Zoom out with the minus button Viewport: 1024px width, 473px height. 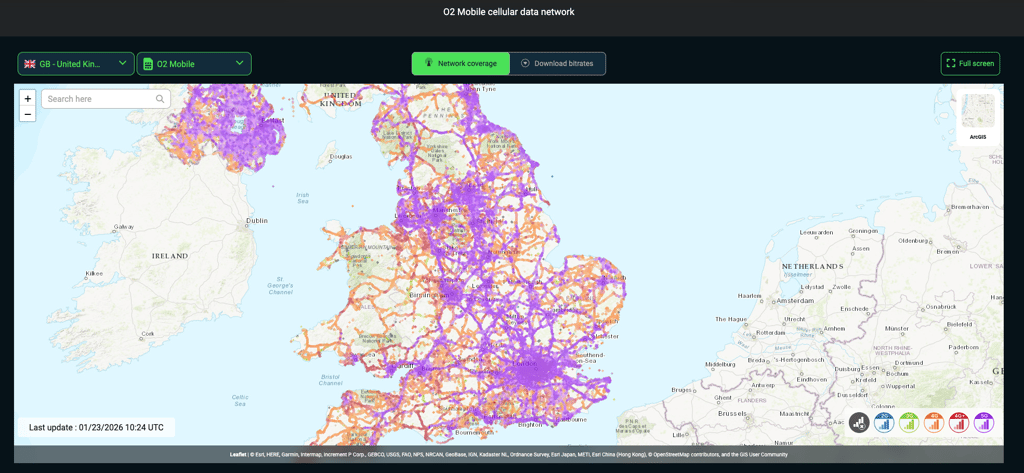click(27, 114)
